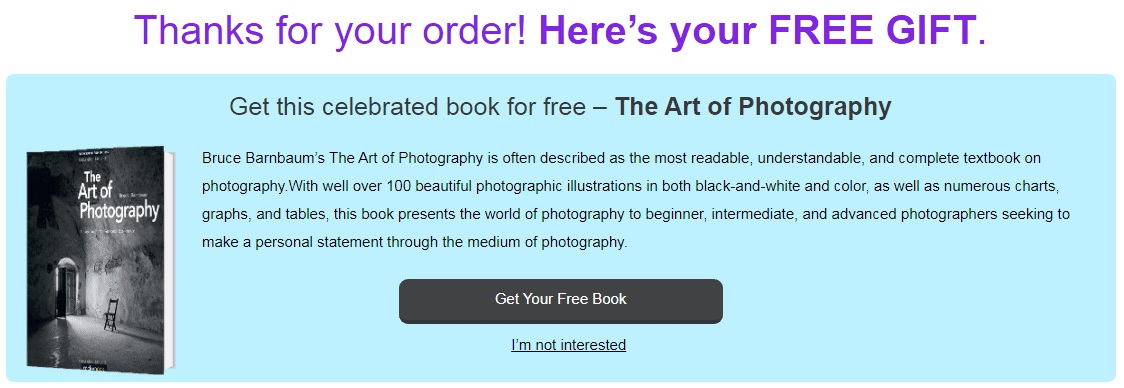Open the Art of Photography book cover image
This screenshot has height=388, width=1124.
pyautogui.click(x=100, y=259)
